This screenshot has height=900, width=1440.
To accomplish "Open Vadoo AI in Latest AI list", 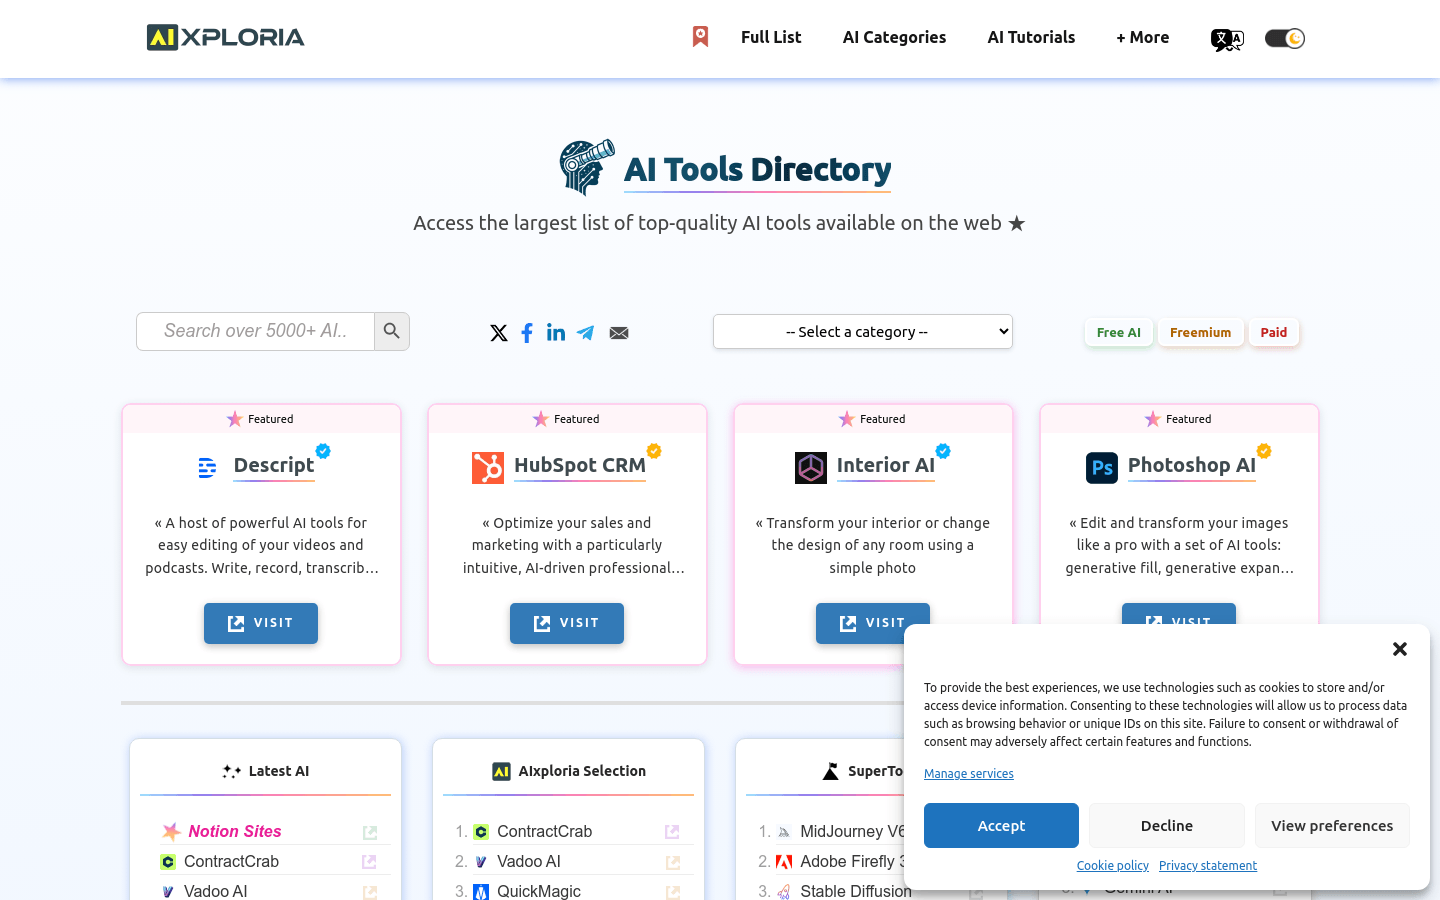I will (215, 891).
